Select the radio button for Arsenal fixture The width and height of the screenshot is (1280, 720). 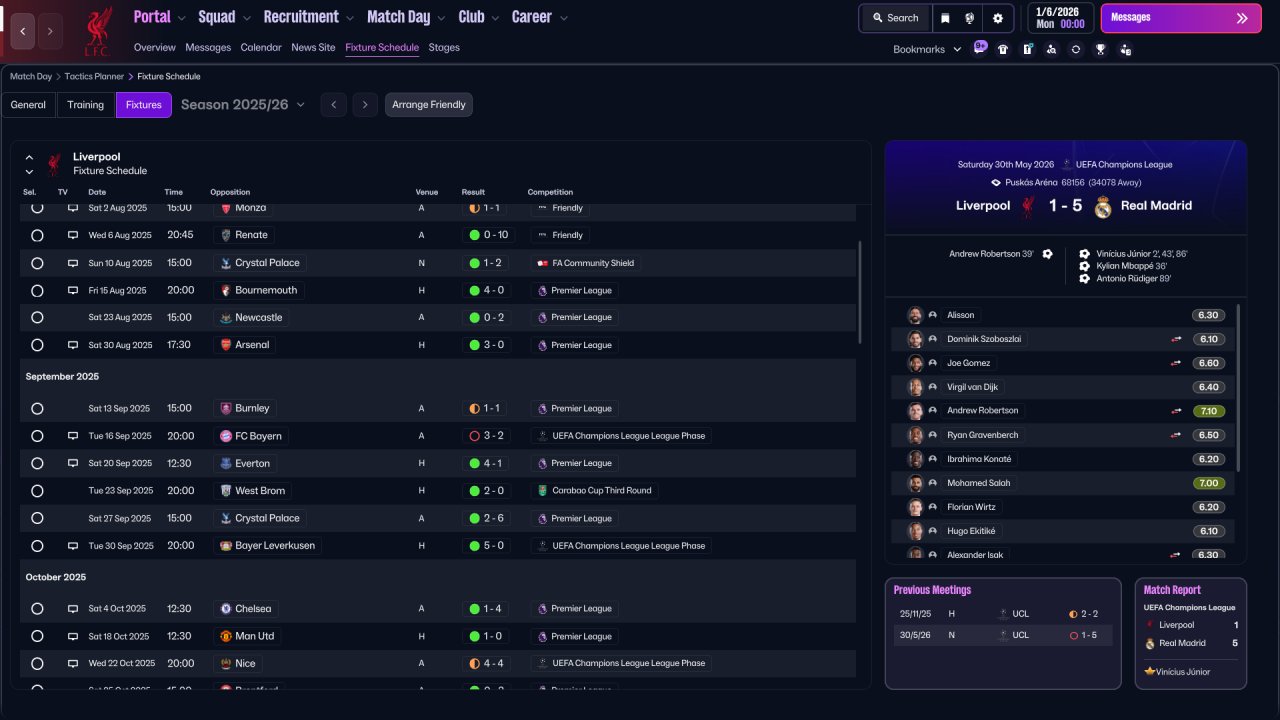pos(37,345)
